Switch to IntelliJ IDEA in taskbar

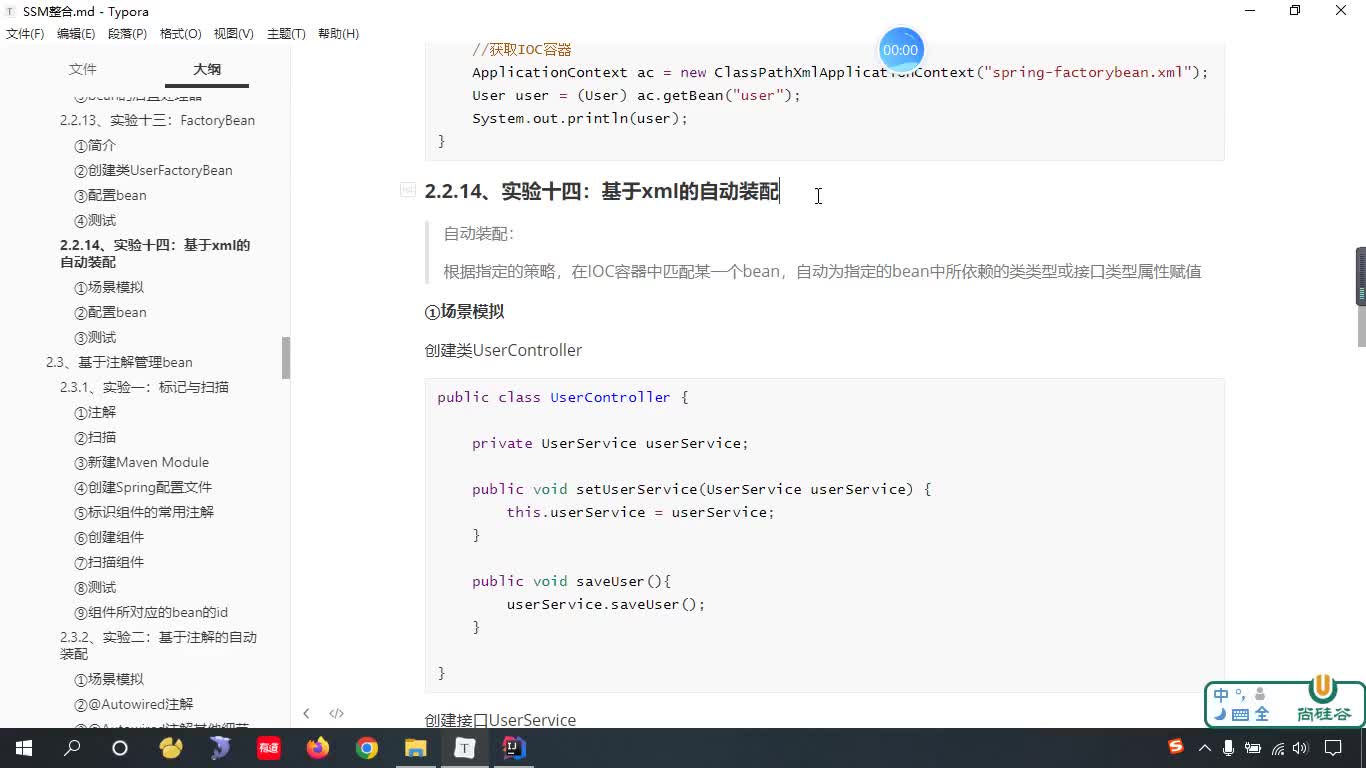[514, 748]
